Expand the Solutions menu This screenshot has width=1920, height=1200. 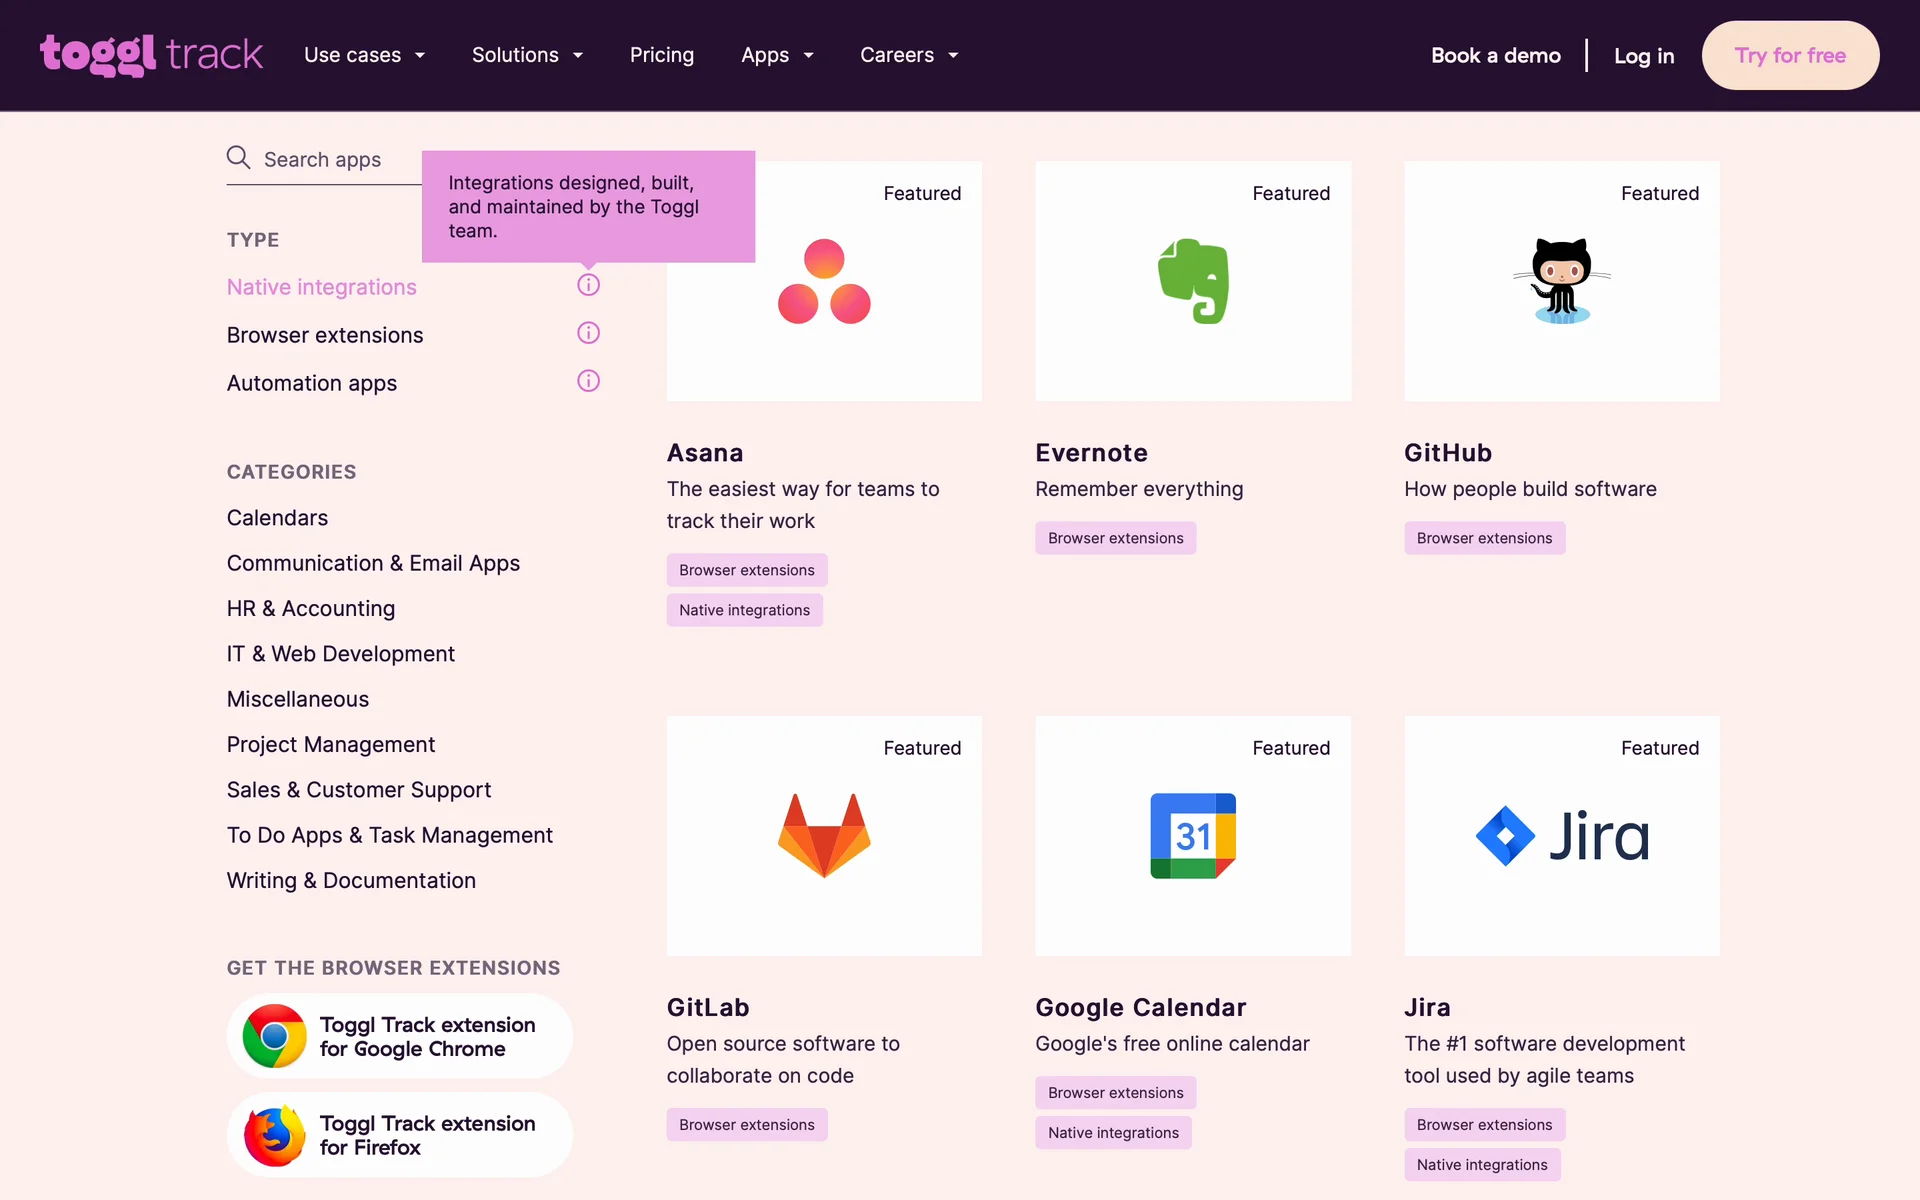click(x=527, y=55)
